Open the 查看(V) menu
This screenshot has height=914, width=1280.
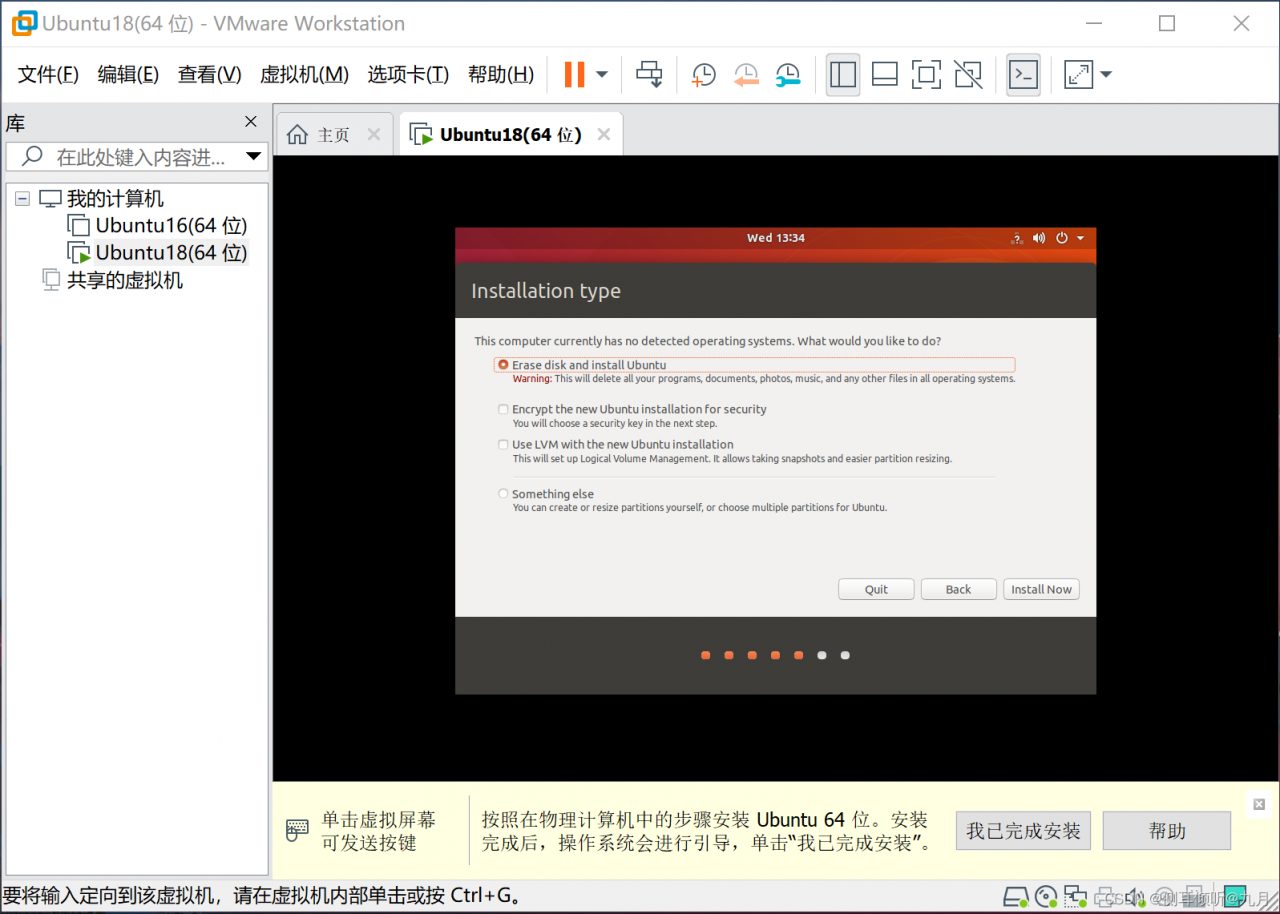(x=210, y=74)
